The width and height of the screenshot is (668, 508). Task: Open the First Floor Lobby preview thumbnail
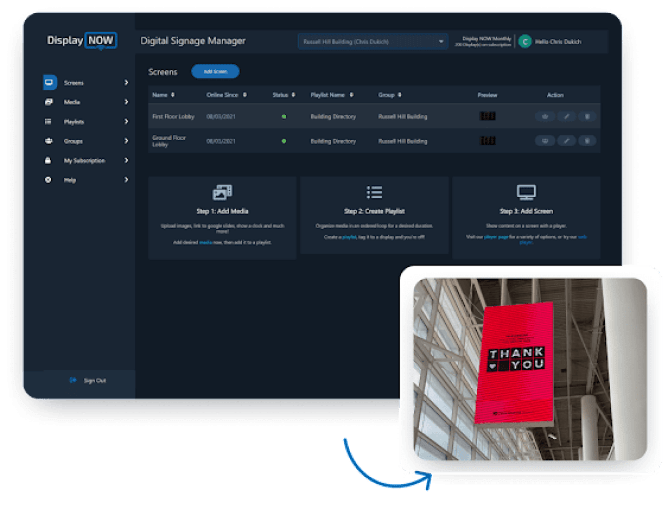tap(488, 116)
